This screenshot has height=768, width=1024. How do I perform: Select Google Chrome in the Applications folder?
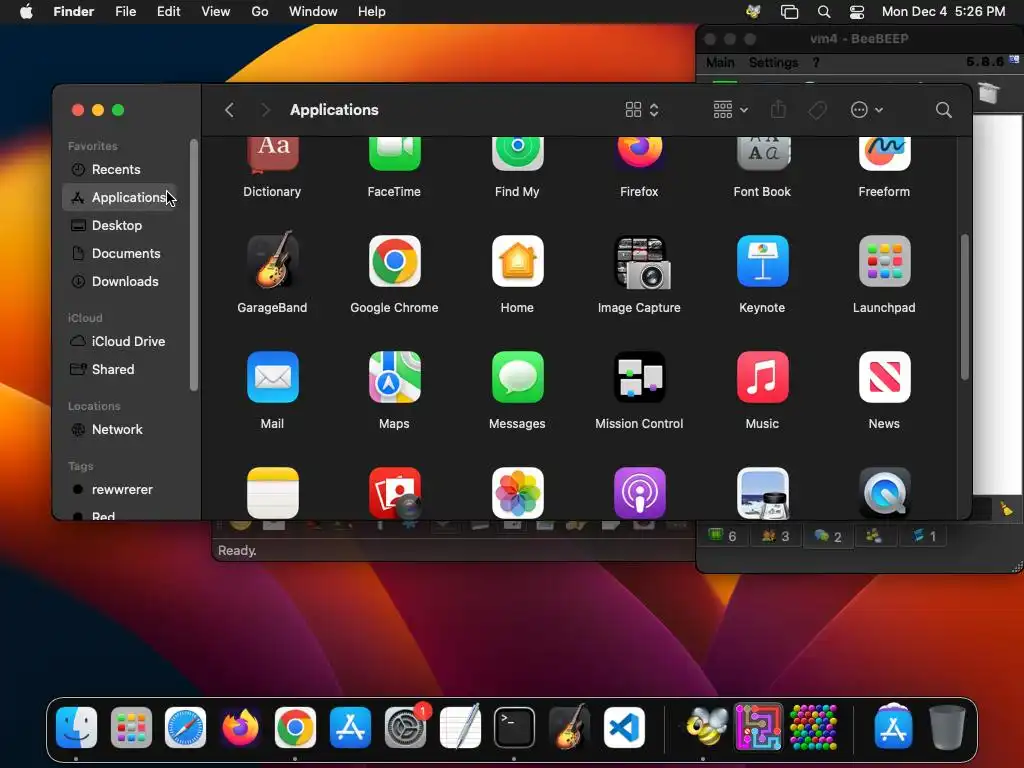pyautogui.click(x=394, y=261)
